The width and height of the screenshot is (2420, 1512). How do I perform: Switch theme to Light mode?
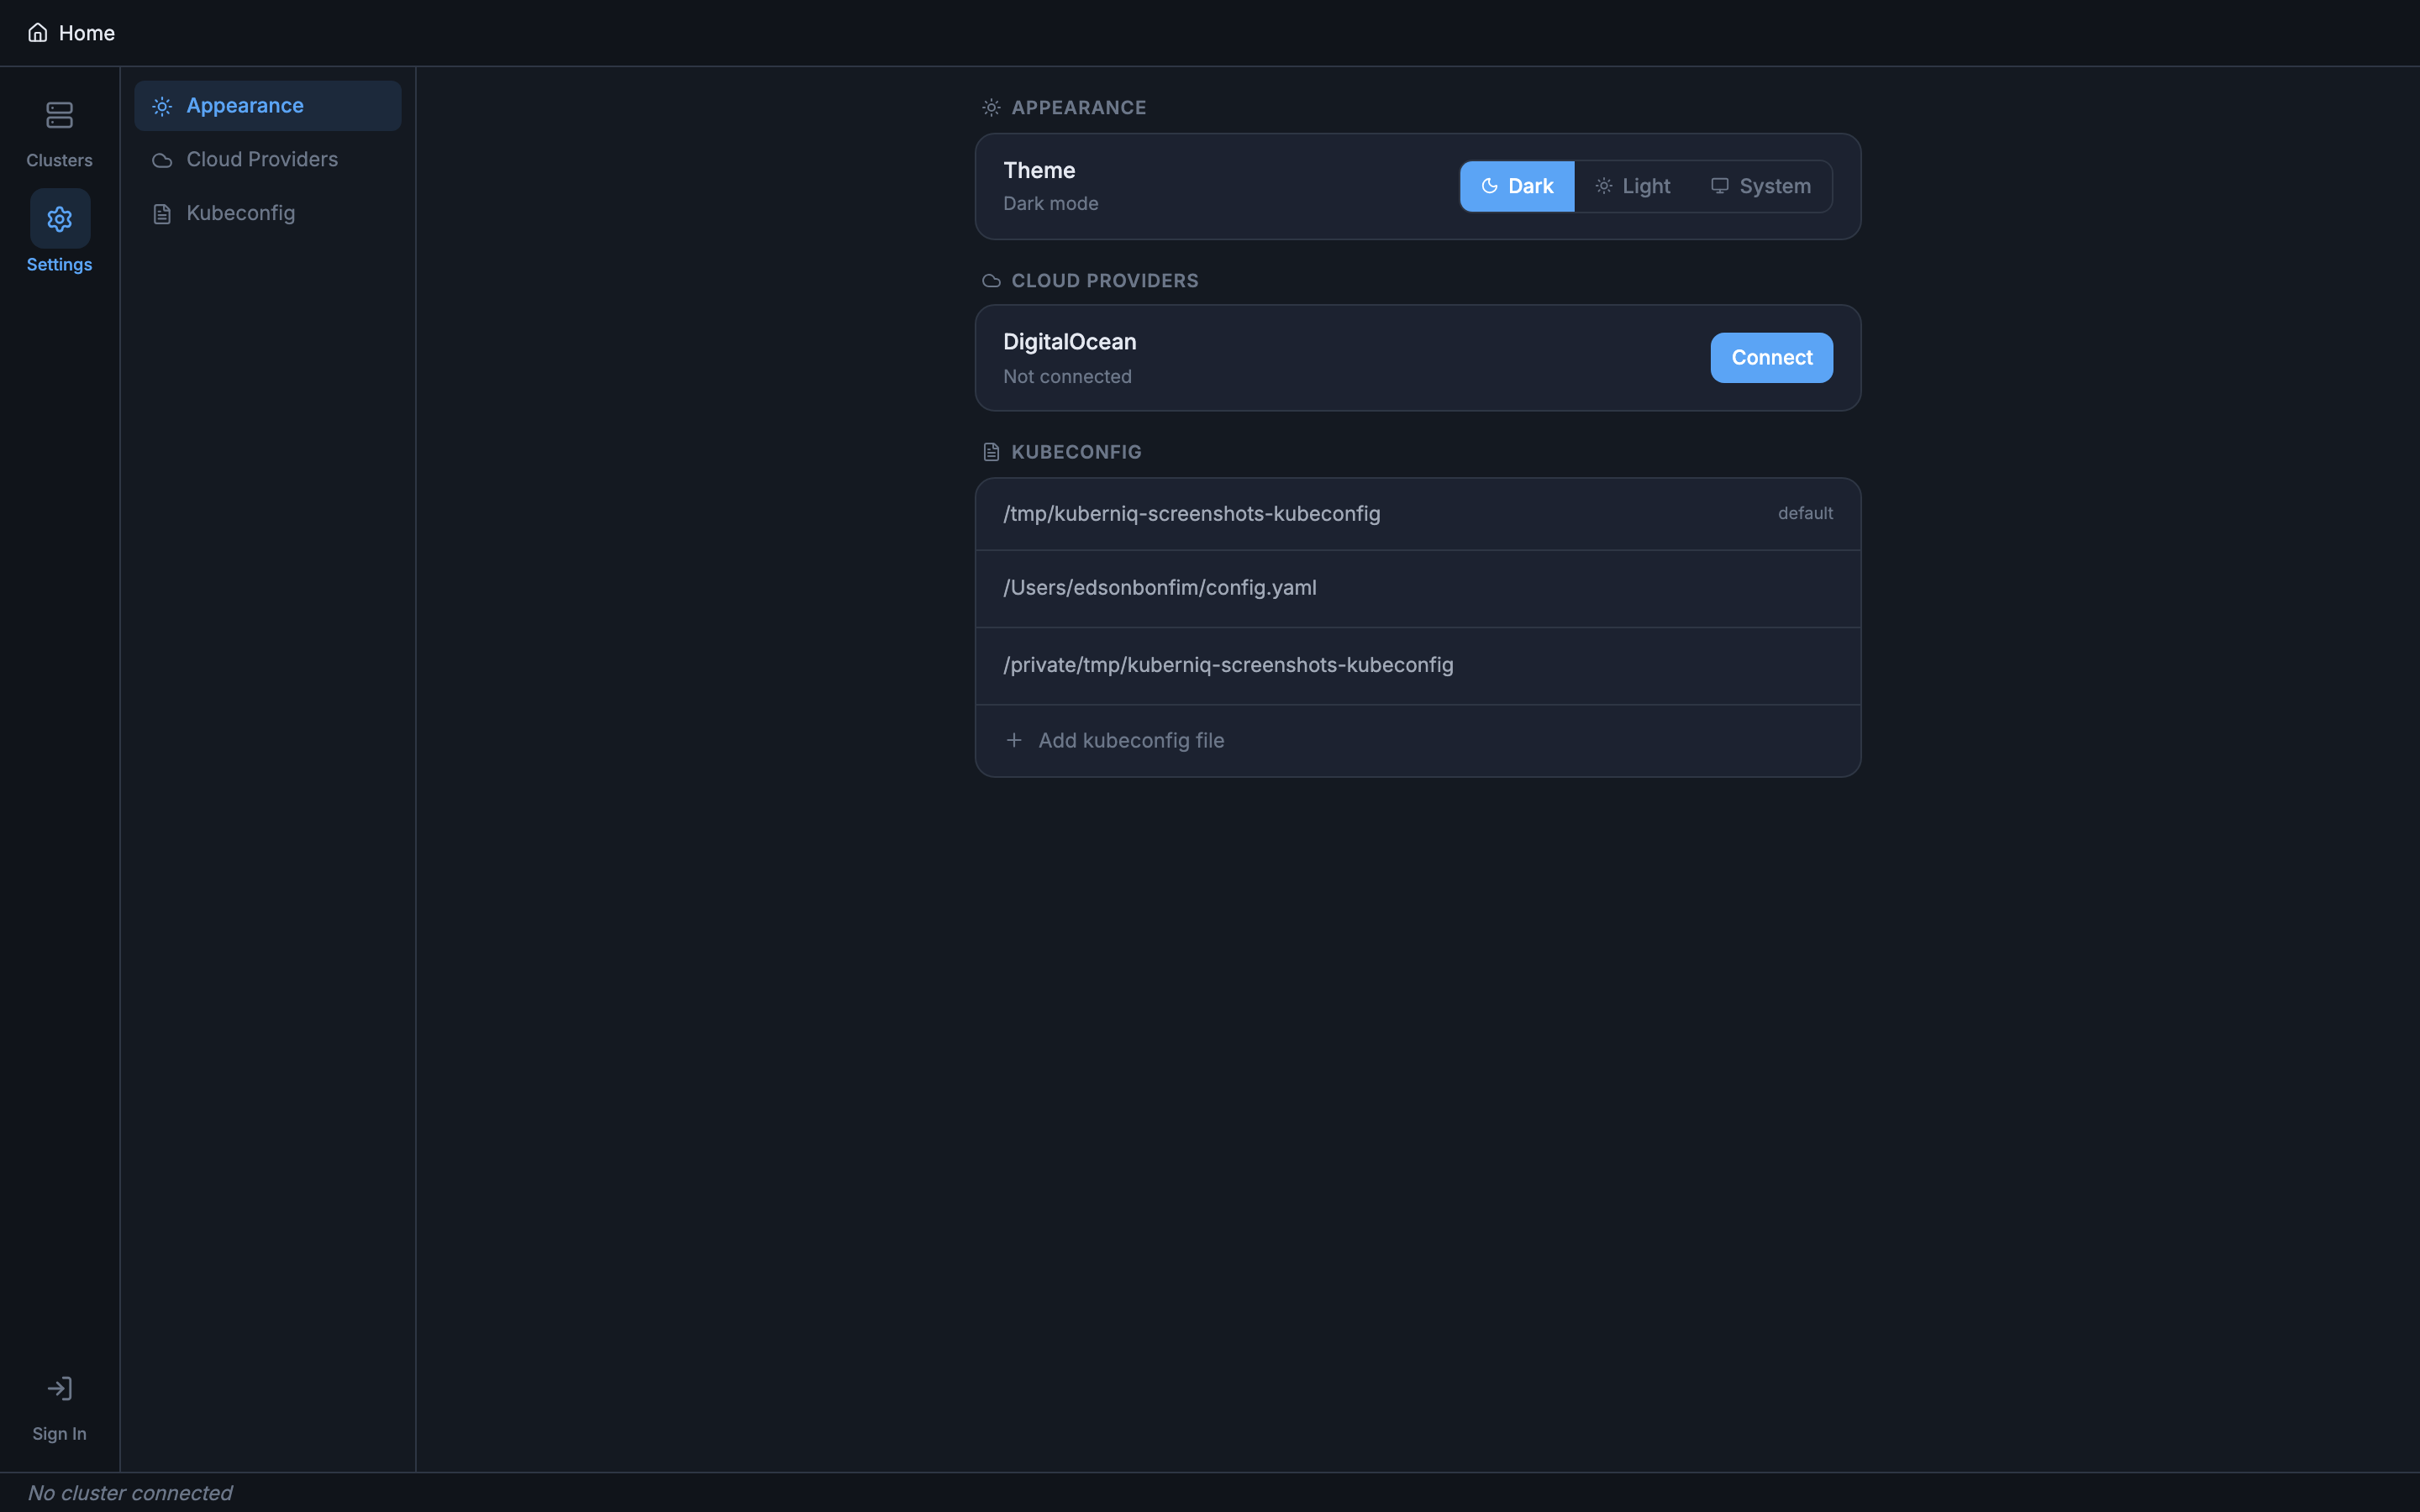pyautogui.click(x=1632, y=185)
